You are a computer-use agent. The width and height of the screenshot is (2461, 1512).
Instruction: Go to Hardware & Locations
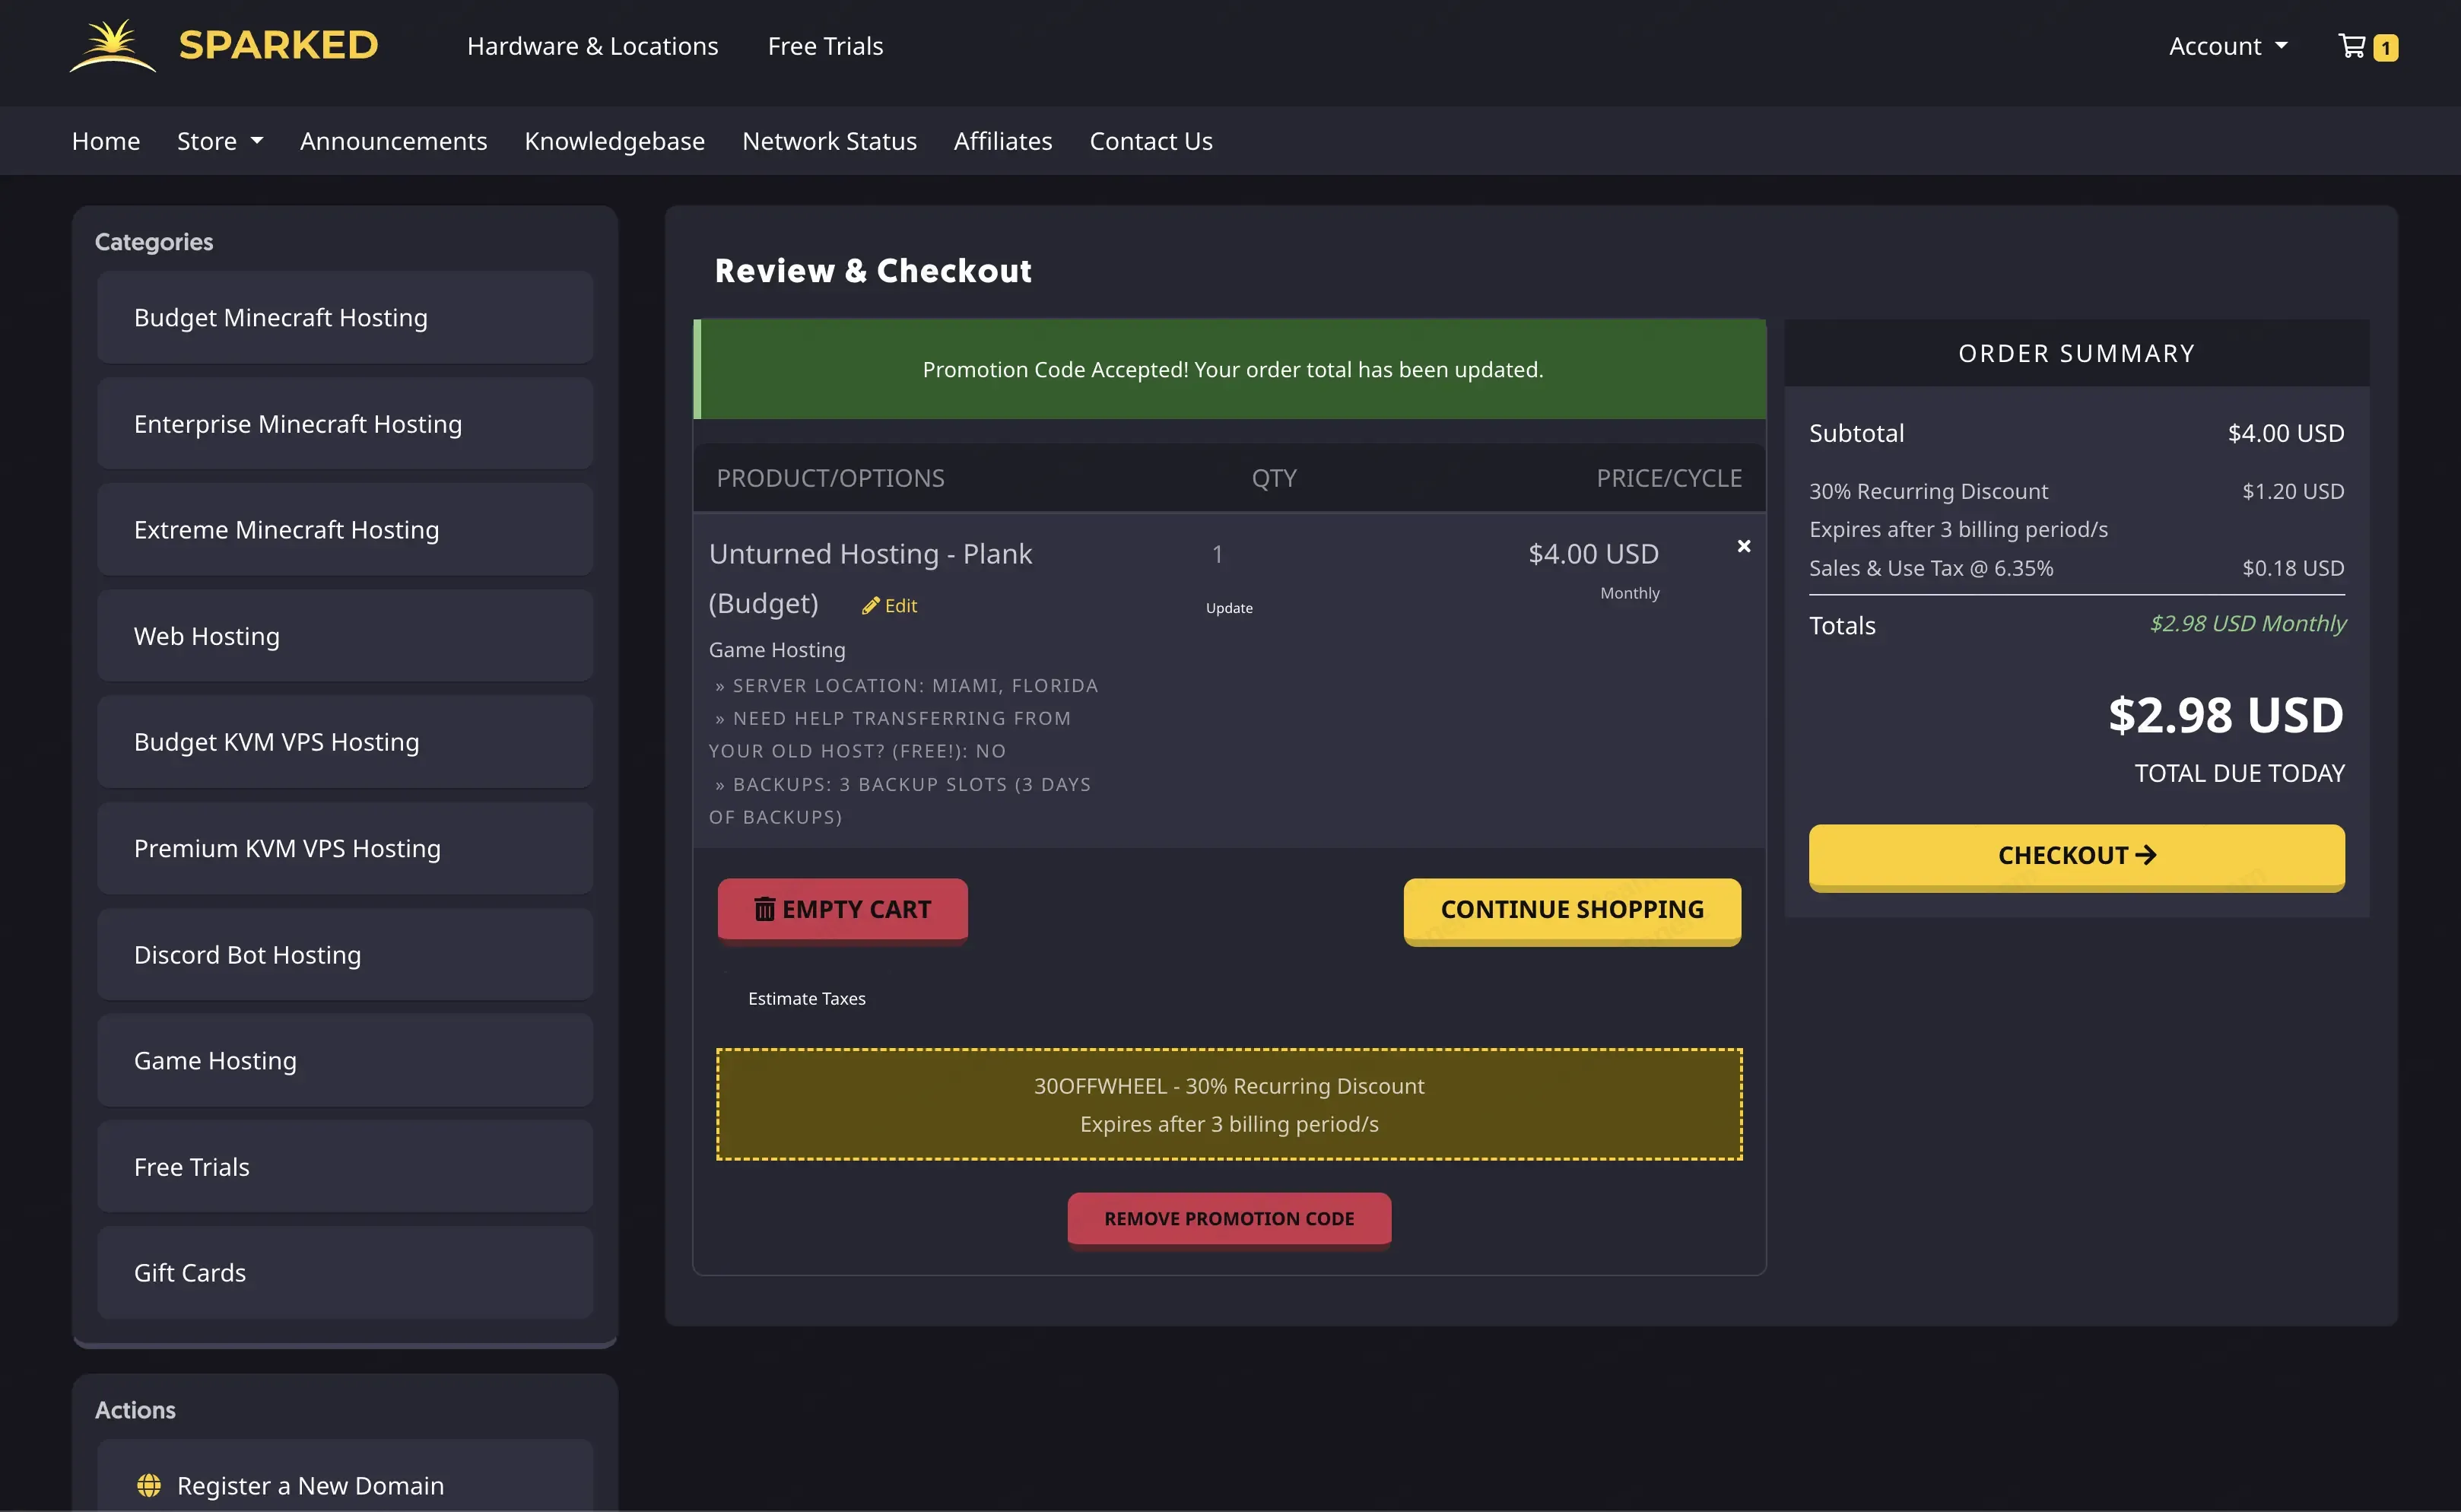(592, 46)
